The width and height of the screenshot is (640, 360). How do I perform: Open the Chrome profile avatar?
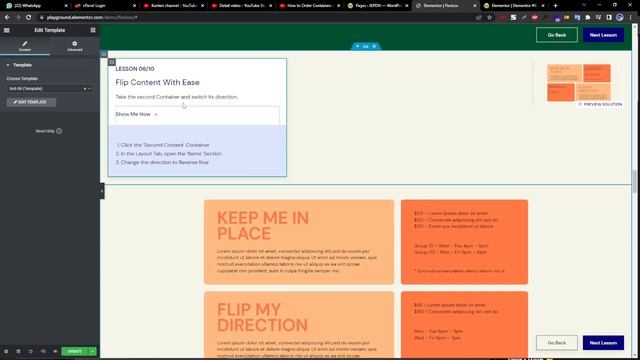(620, 18)
